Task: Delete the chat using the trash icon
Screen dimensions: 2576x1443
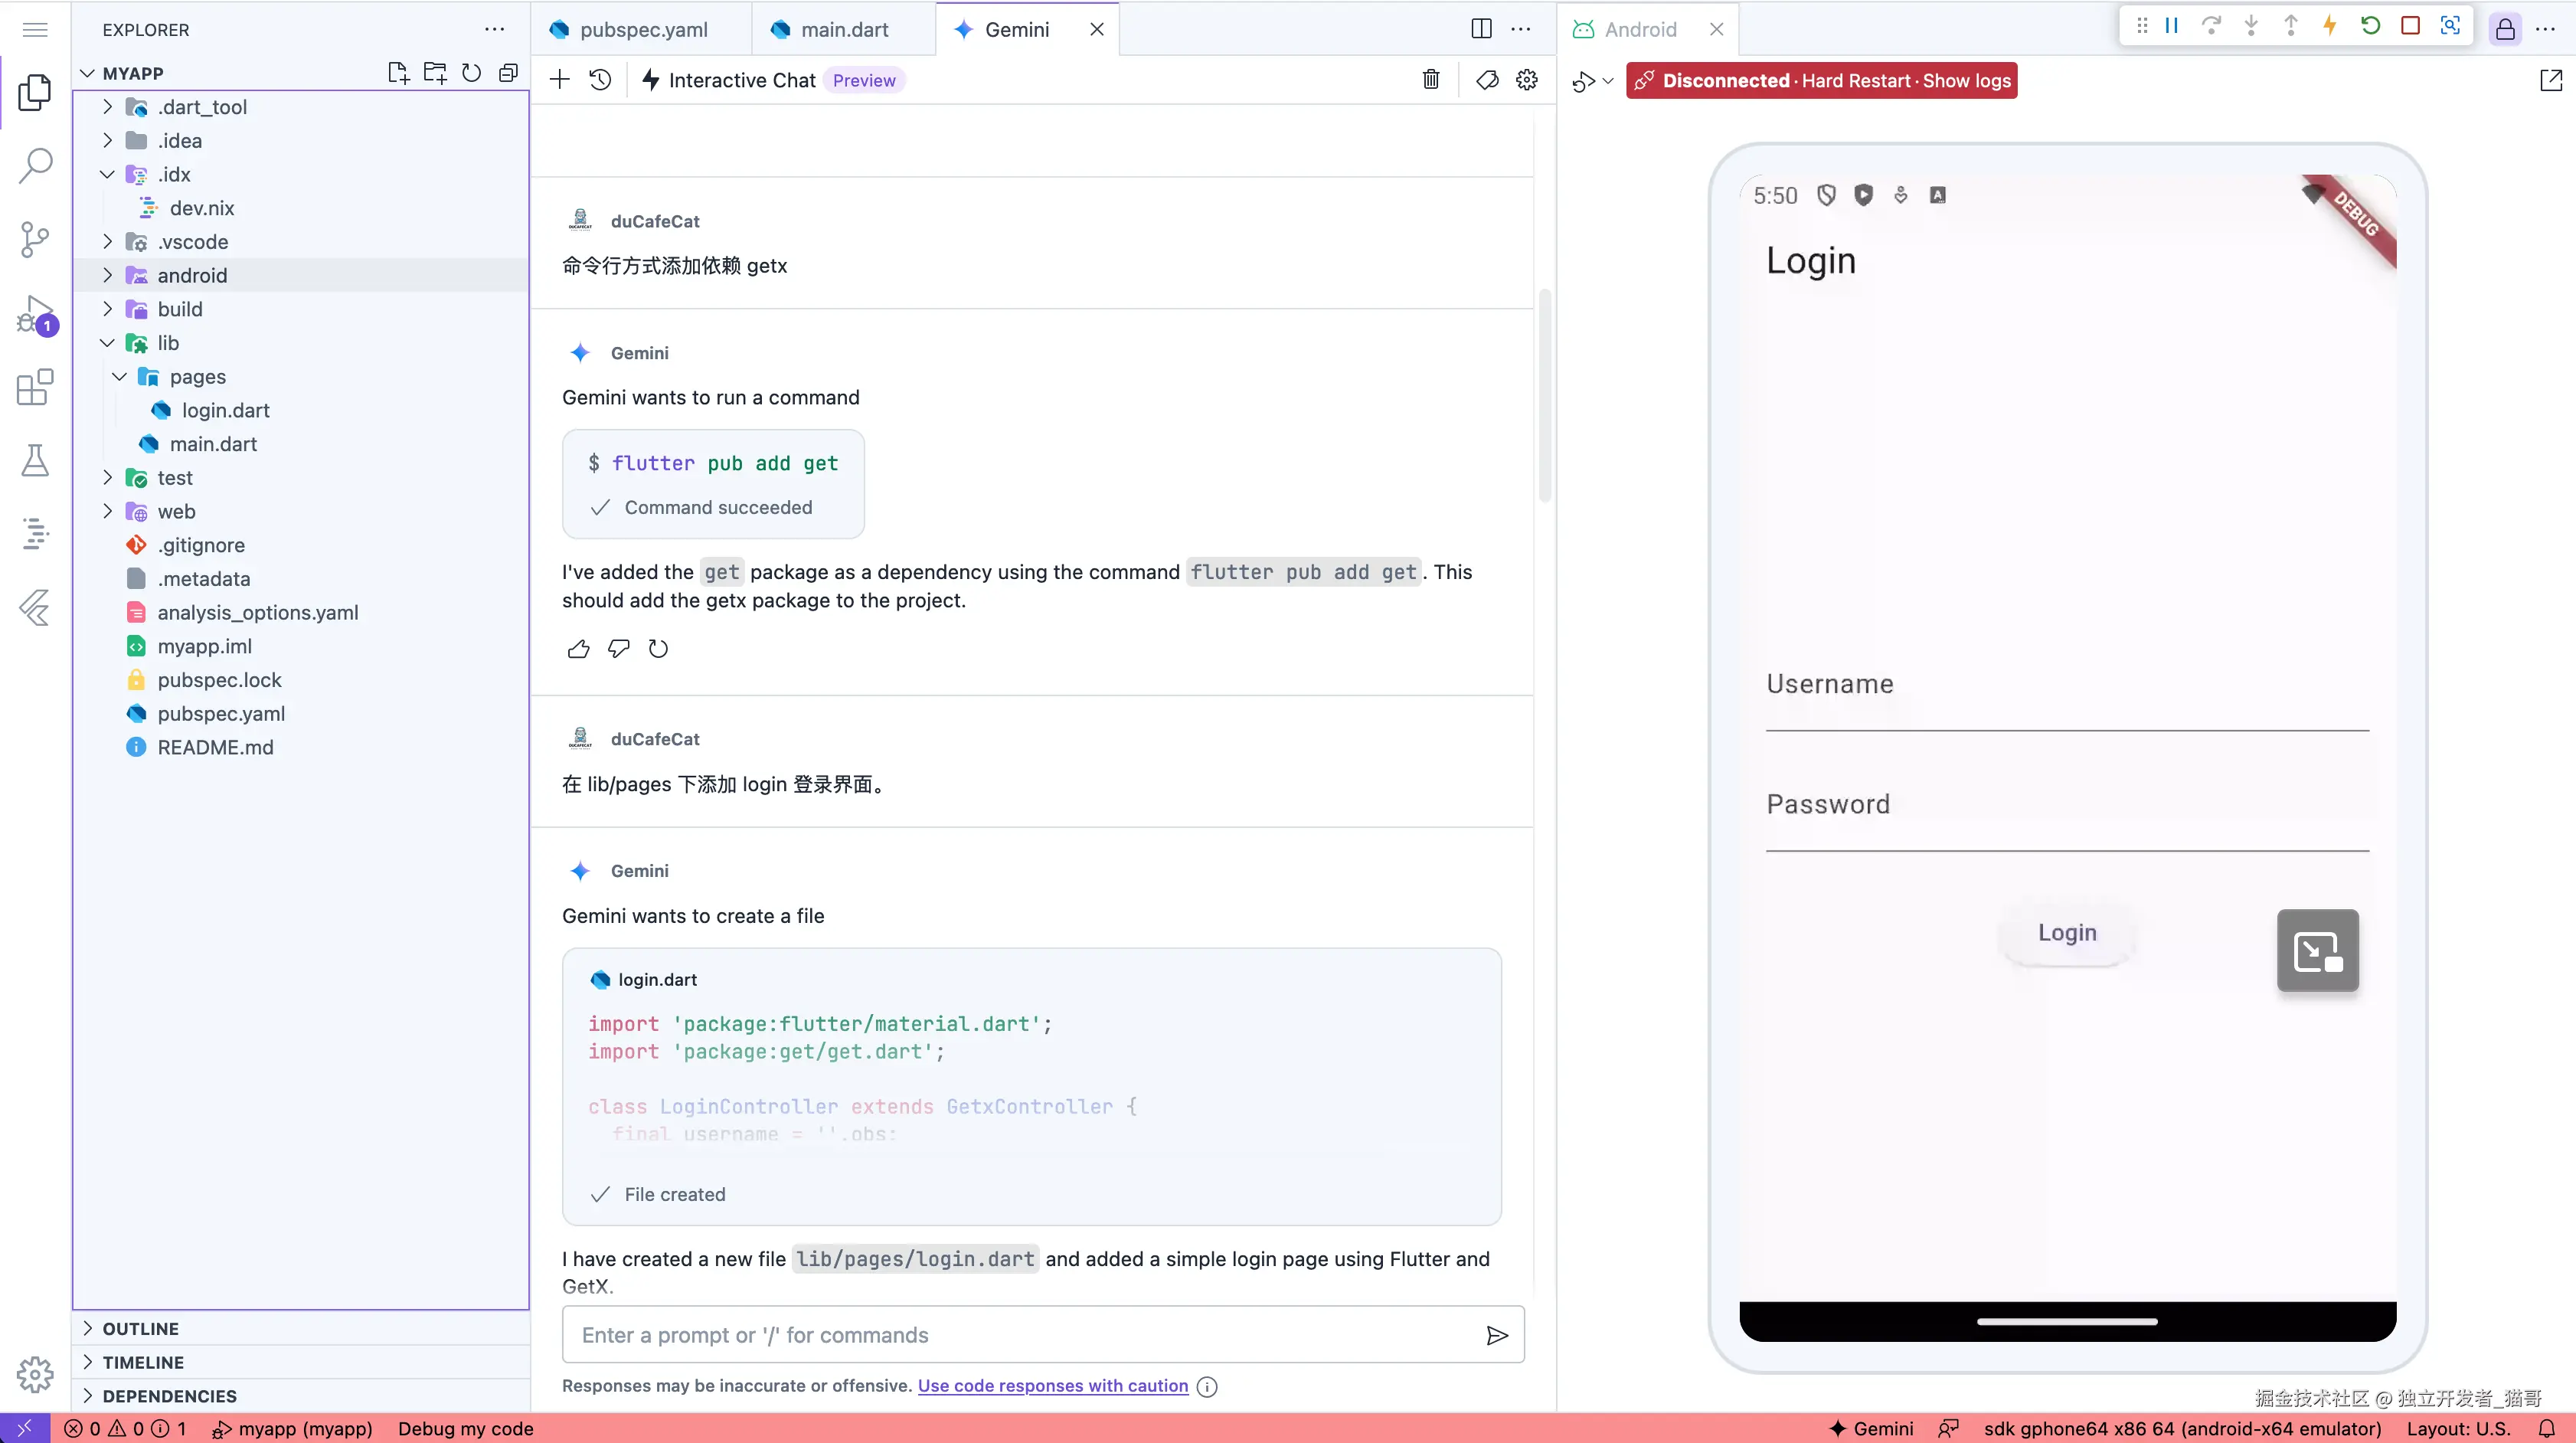Action: point(1430,80)
